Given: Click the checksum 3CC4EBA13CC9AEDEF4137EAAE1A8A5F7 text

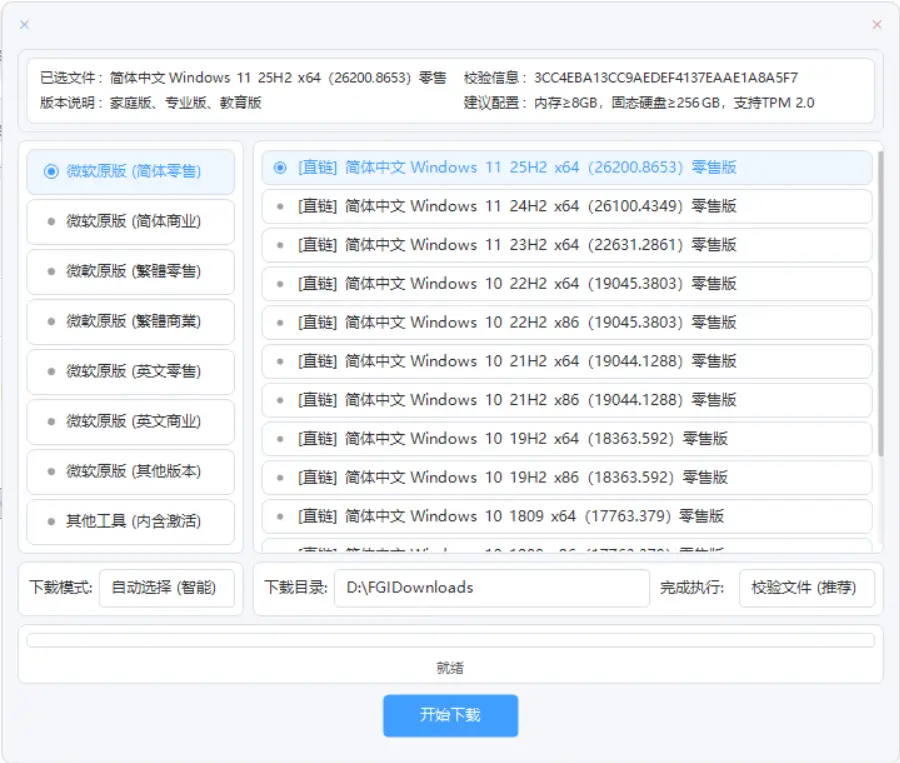Looking at the screenshot, I should 666,78.
